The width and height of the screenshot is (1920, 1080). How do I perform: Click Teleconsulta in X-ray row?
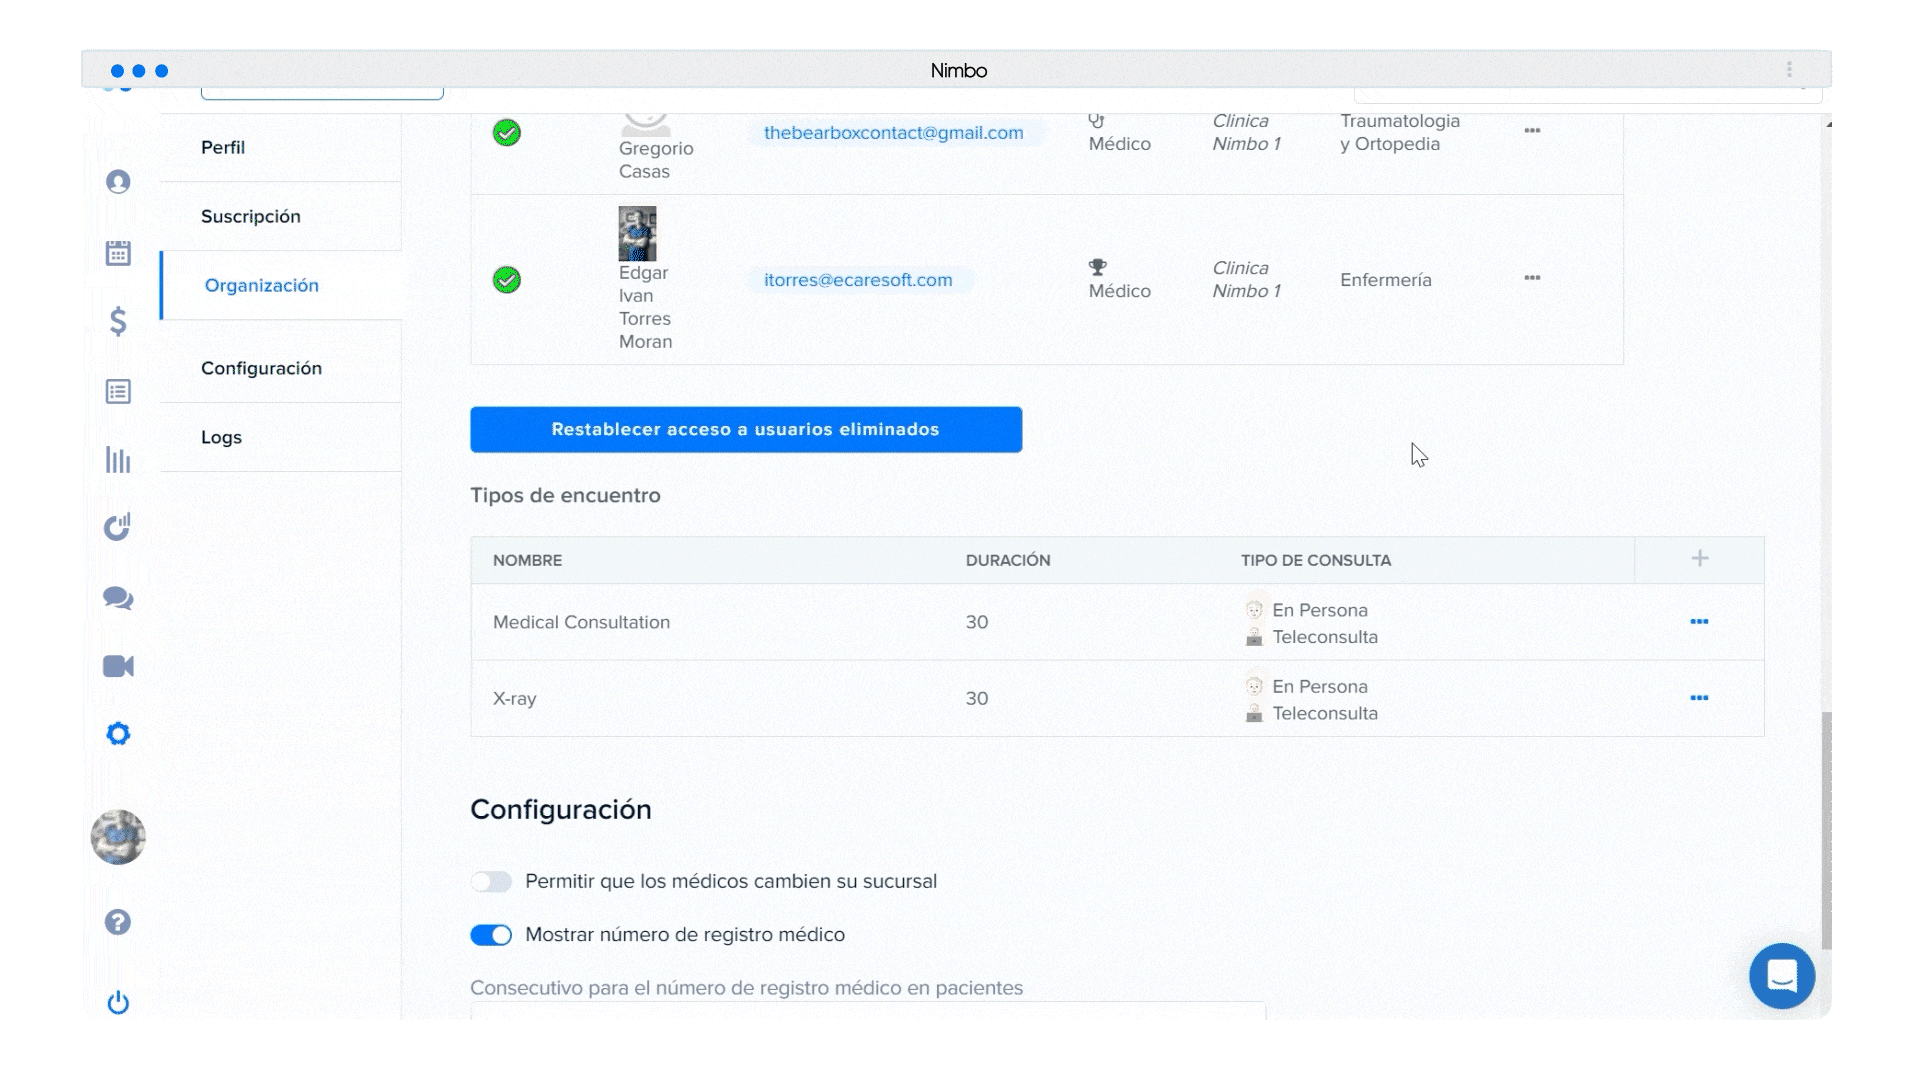(1325, 713)
